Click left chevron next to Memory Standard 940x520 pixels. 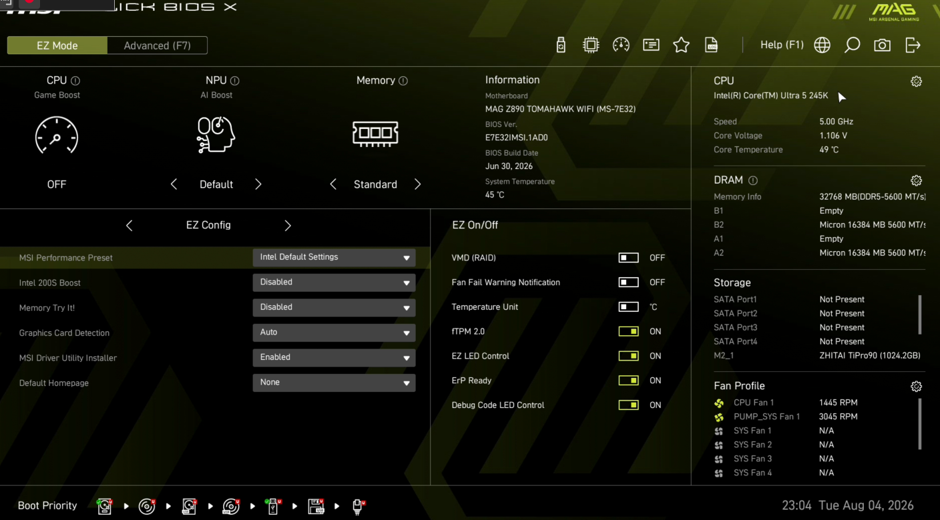[333, 184]
